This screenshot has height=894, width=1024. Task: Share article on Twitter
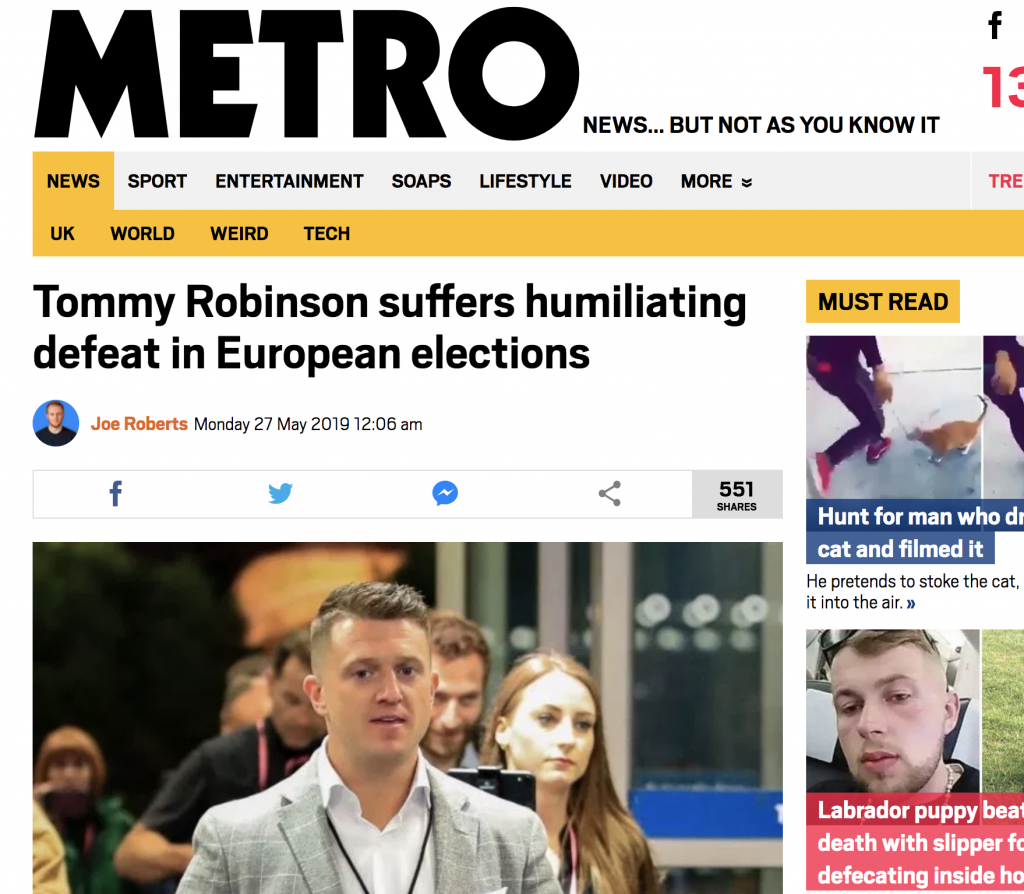click(280, 494)
